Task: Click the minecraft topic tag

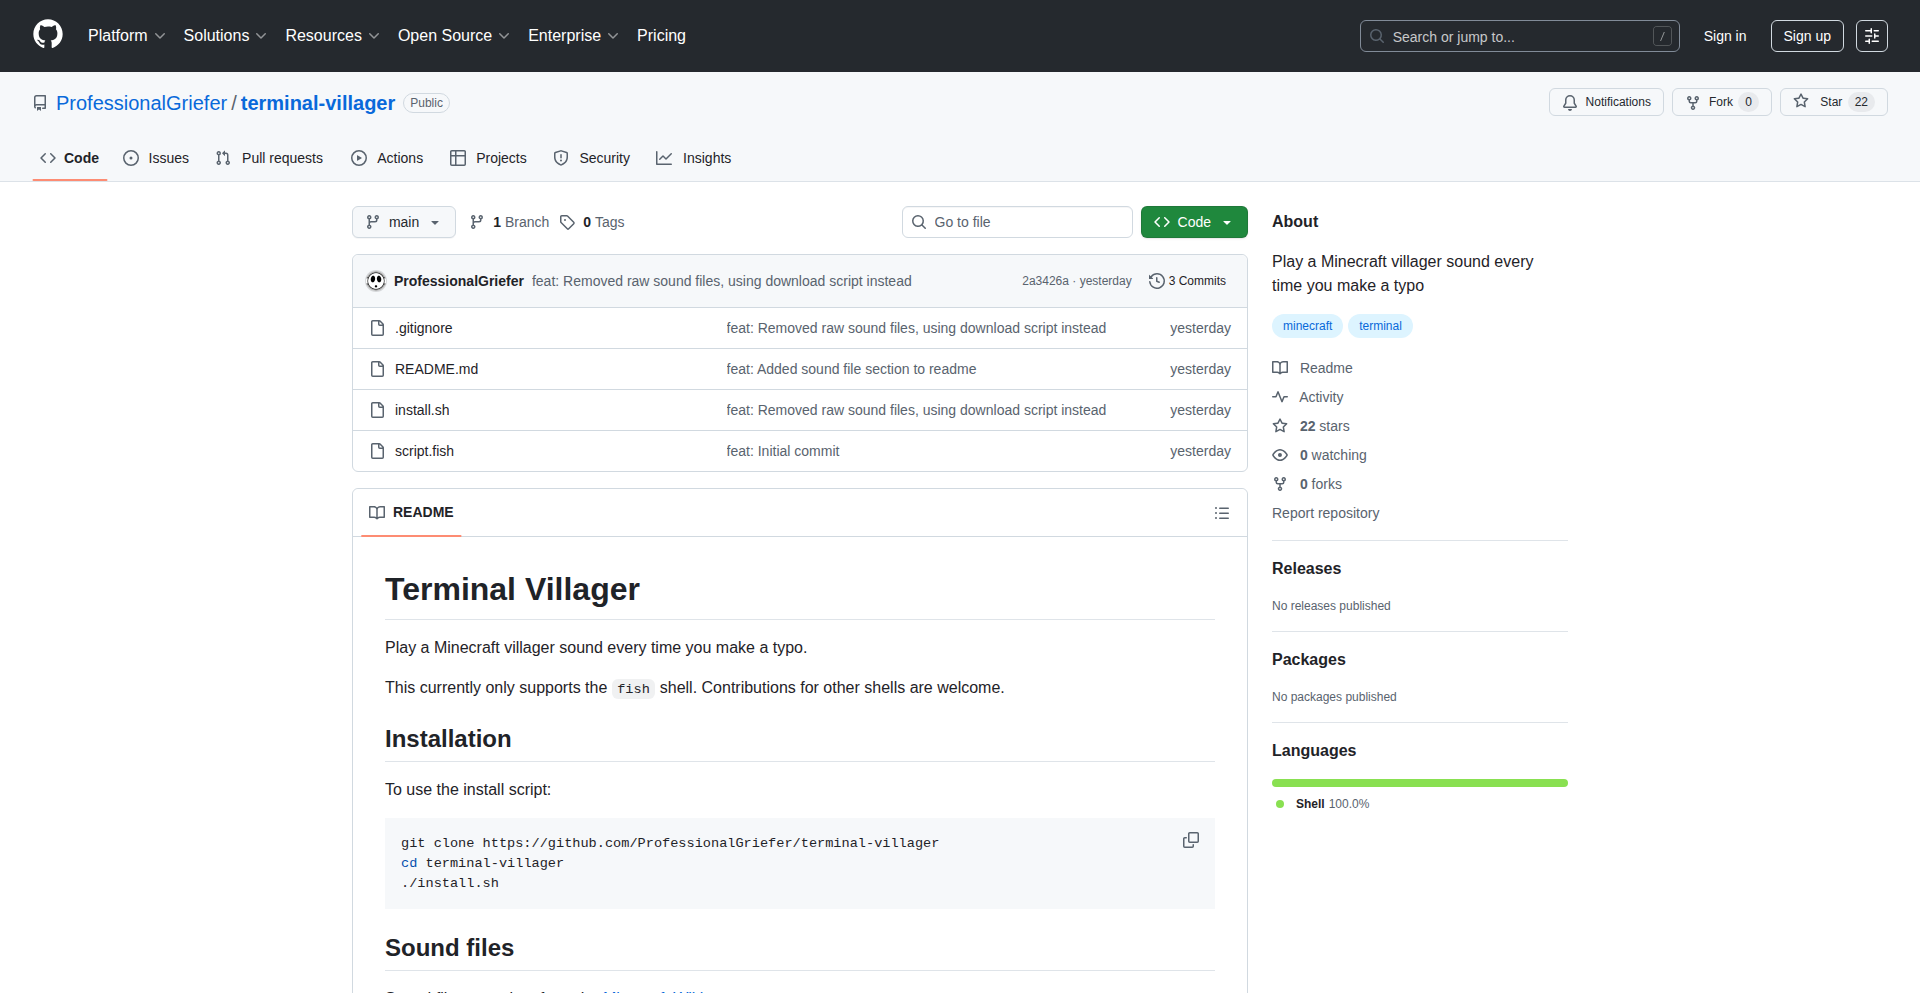Action: coord(1307,326)
